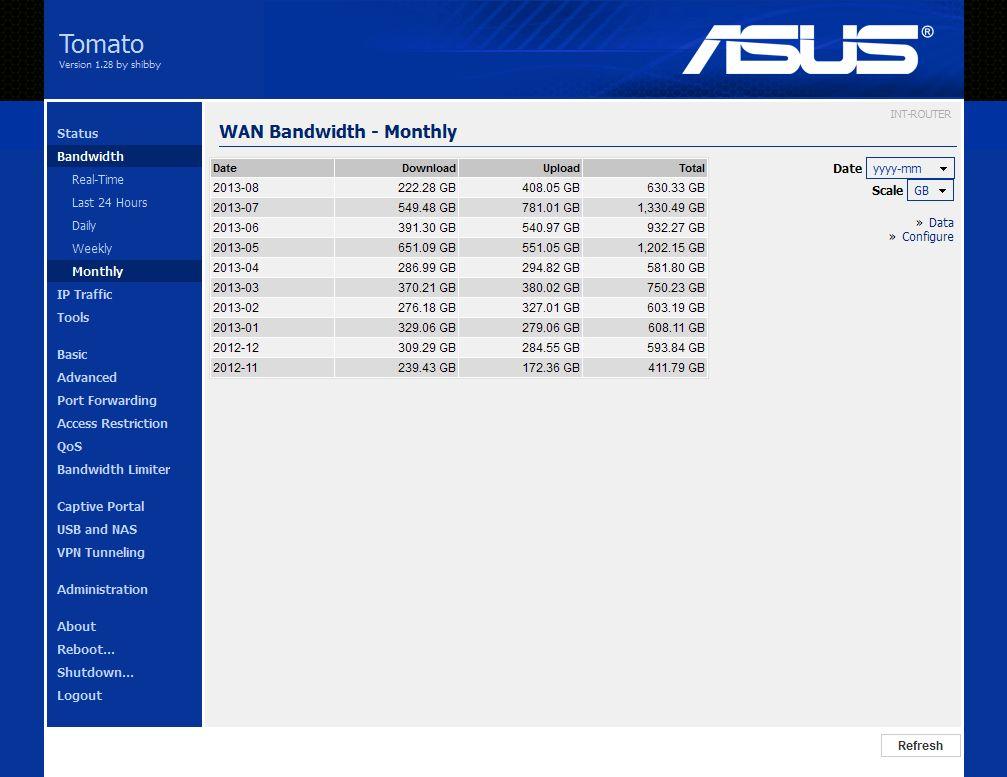
Task: Click upload value 172.36 GB
Action: [x=550, y=367]
